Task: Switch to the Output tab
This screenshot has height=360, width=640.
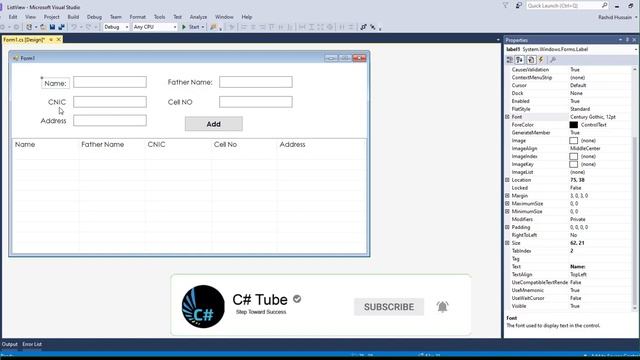Action: click(9, 344)
